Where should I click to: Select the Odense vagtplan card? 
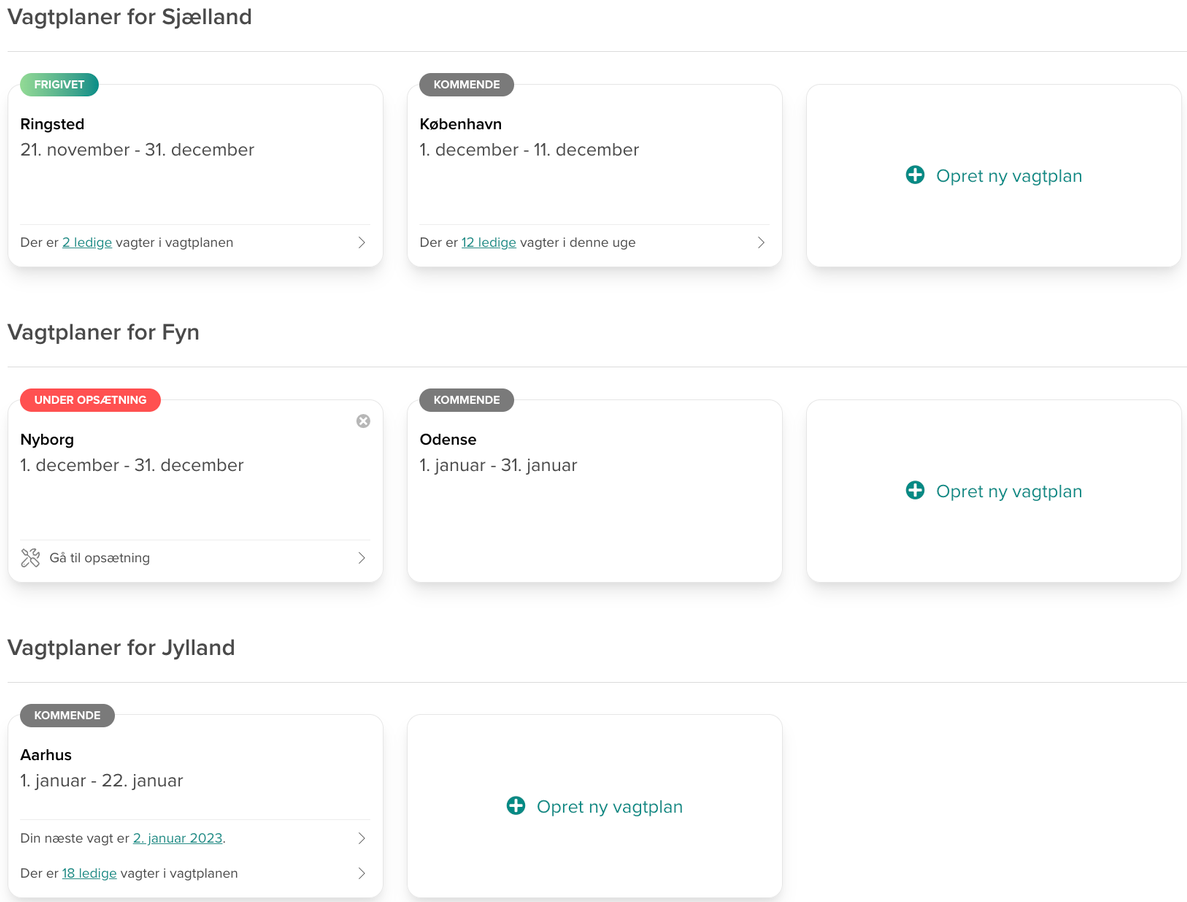(x=594, y=490)
